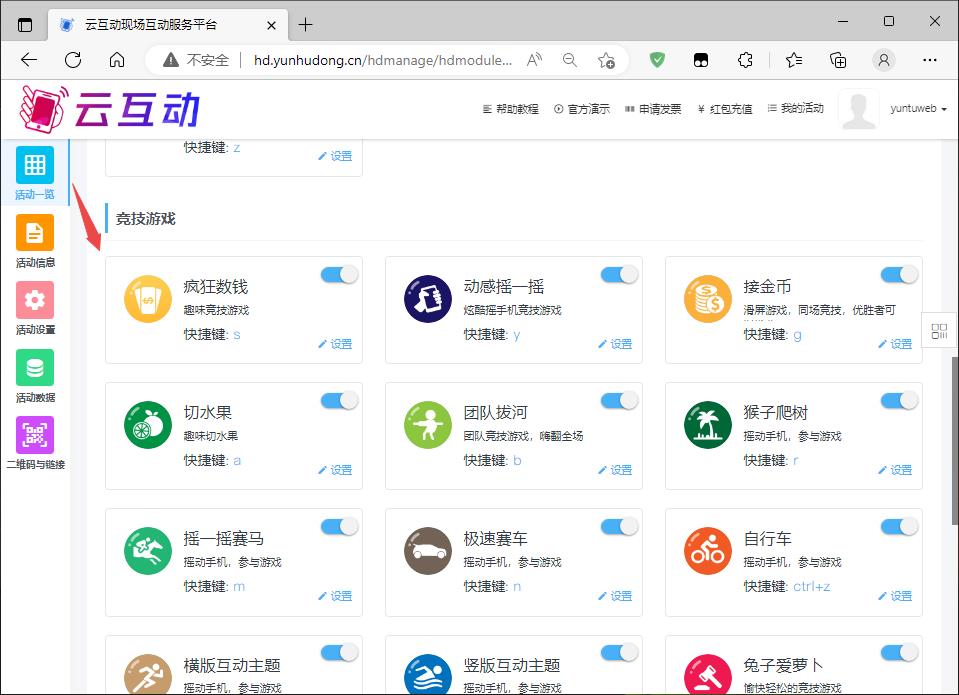Image resolution: width=959 pixels, height=695 pixels.
Task: Open 帮助教程 in the top menu
Action: coord(511,109)
